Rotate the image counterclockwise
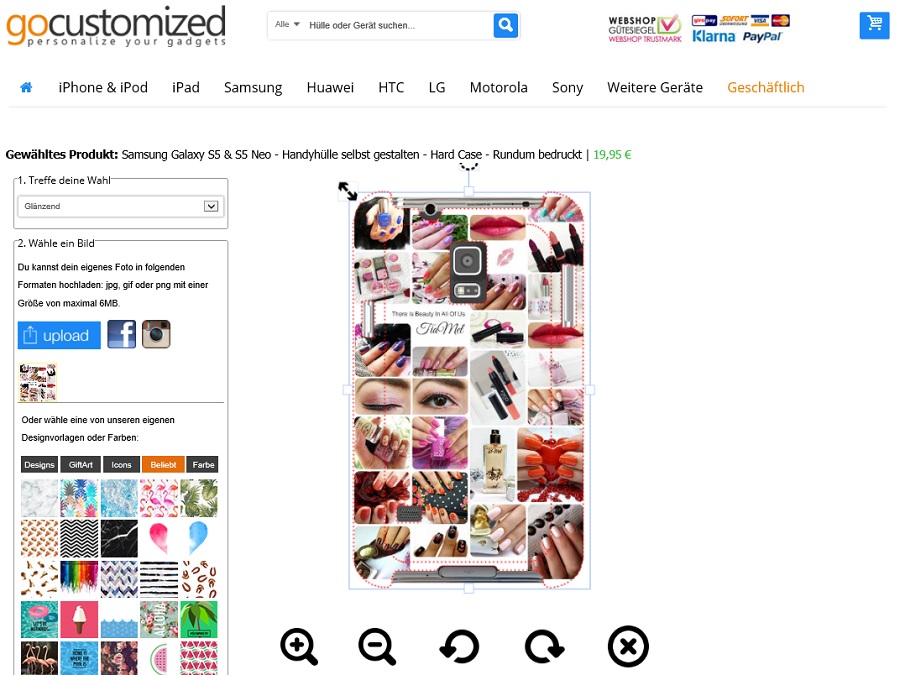This screenshot has height=675, width=900. (x=459, y=646)
